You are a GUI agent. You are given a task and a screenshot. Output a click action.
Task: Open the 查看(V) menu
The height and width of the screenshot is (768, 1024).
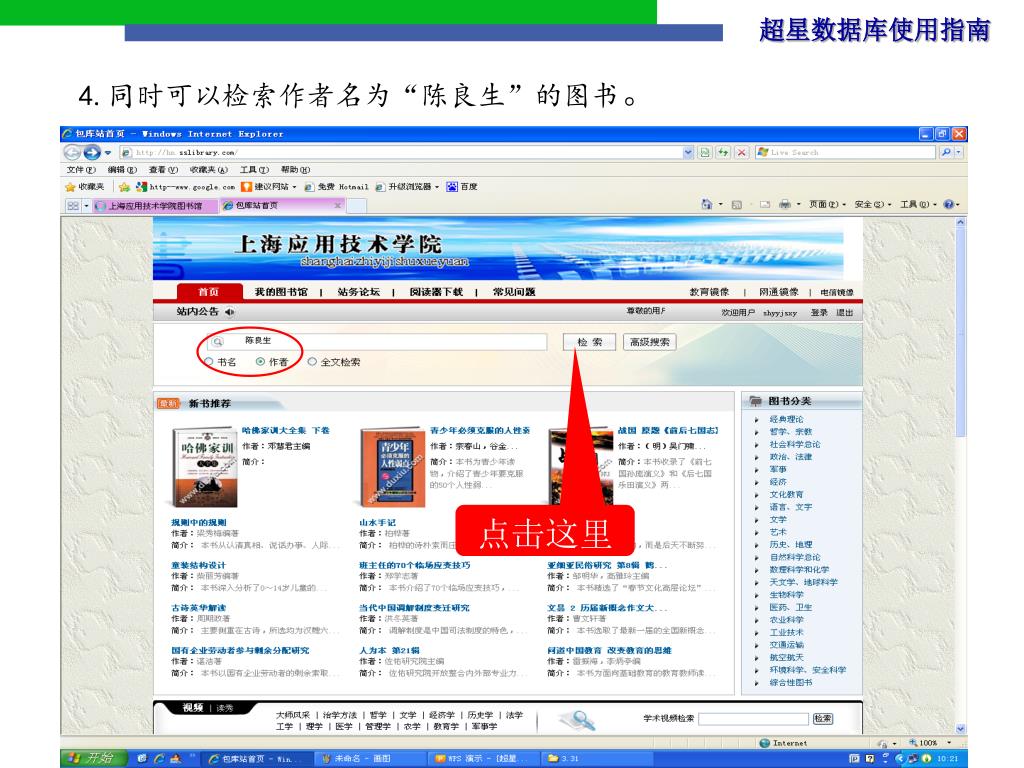pyautogui.click(x=163, y=170)
